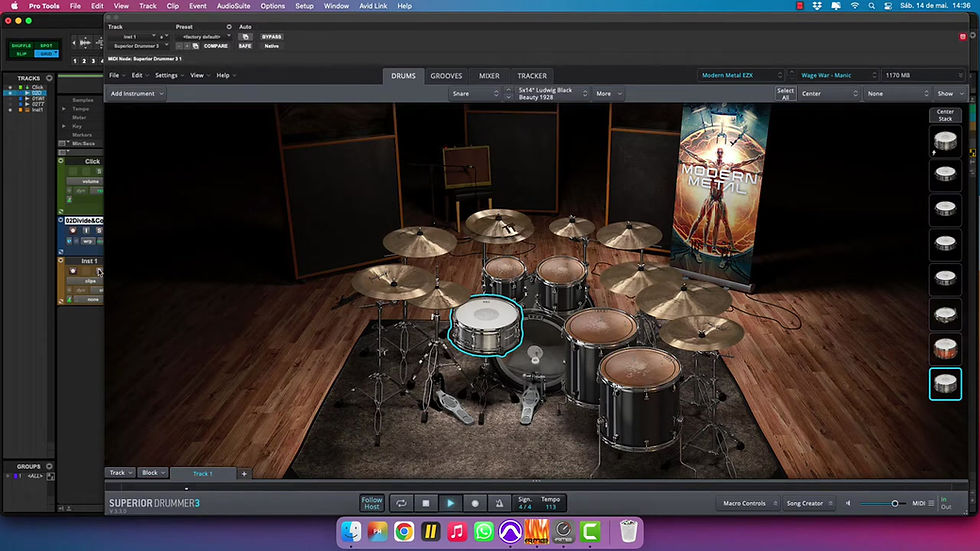
Task: Click the stop transport button
Action: pos(426,503)
